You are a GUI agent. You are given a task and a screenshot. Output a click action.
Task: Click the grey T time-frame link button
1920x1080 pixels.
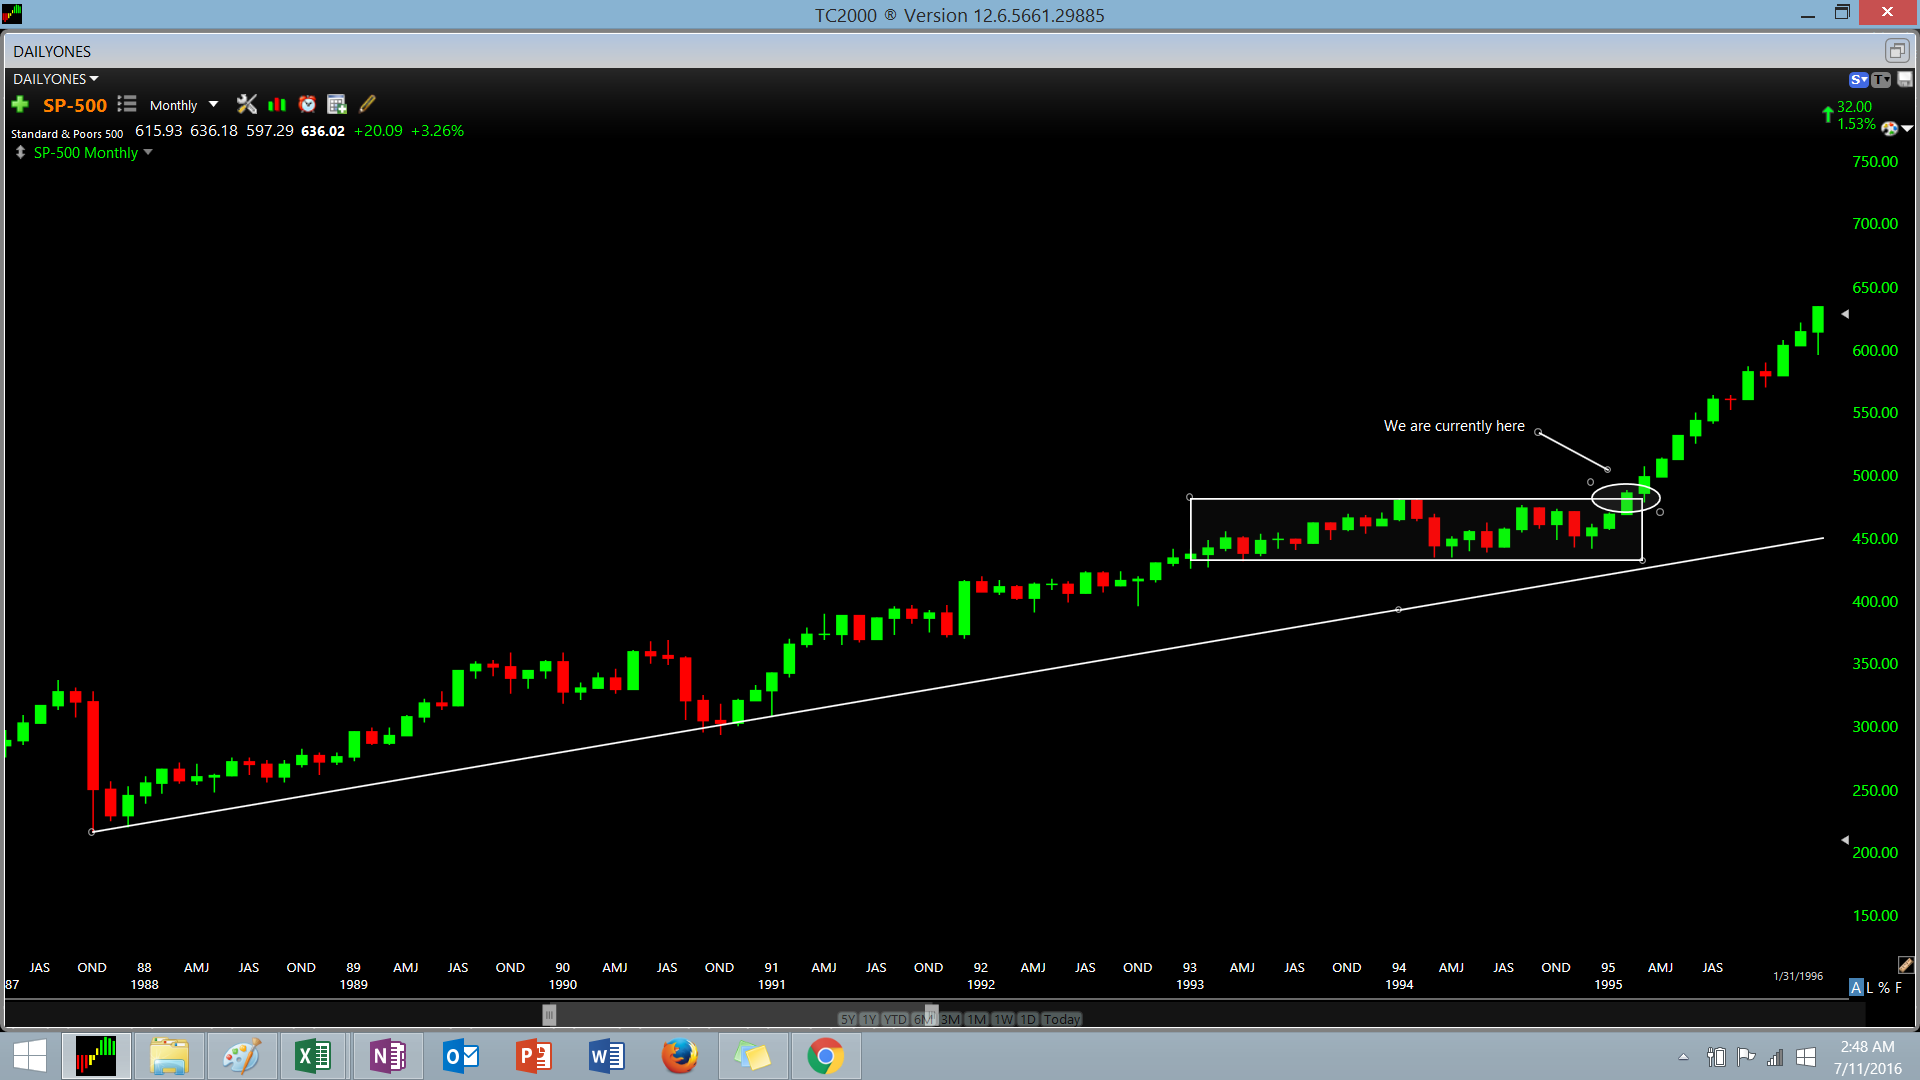click(x=1881, y=80)
